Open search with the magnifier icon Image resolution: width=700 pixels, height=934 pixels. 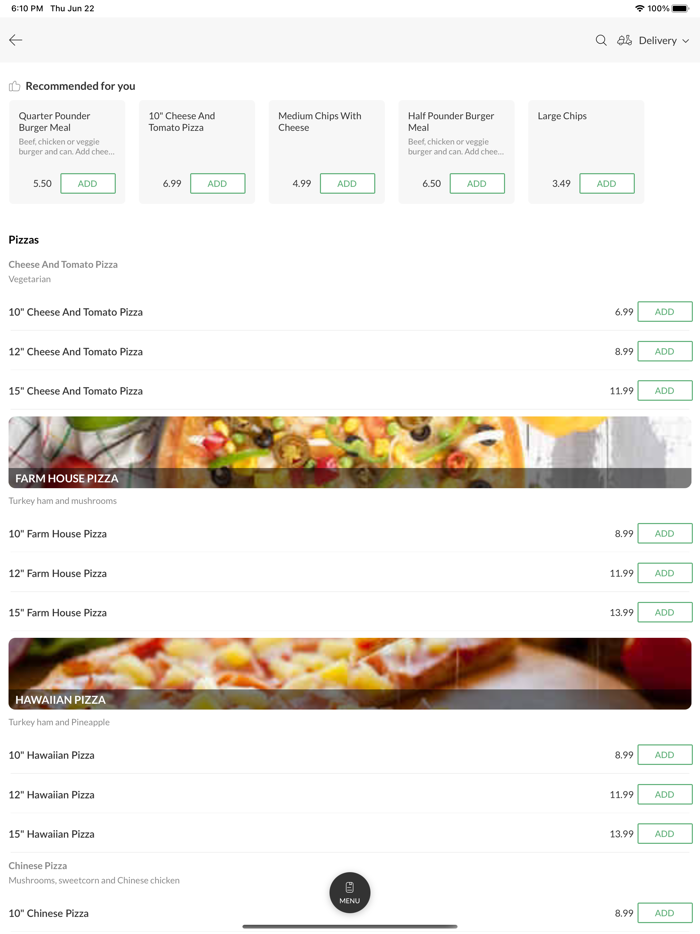point(600,40)
